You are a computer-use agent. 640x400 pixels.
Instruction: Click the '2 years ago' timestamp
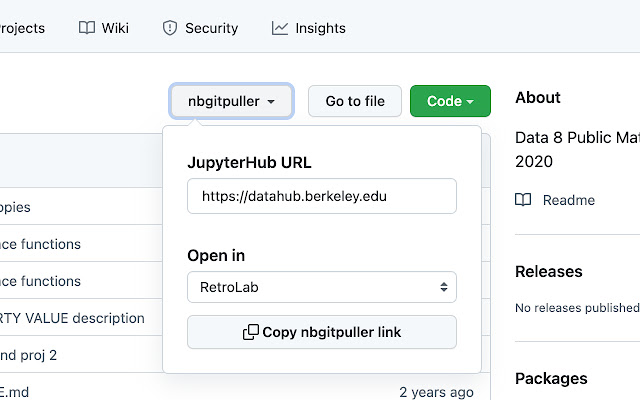pos(436,392)
